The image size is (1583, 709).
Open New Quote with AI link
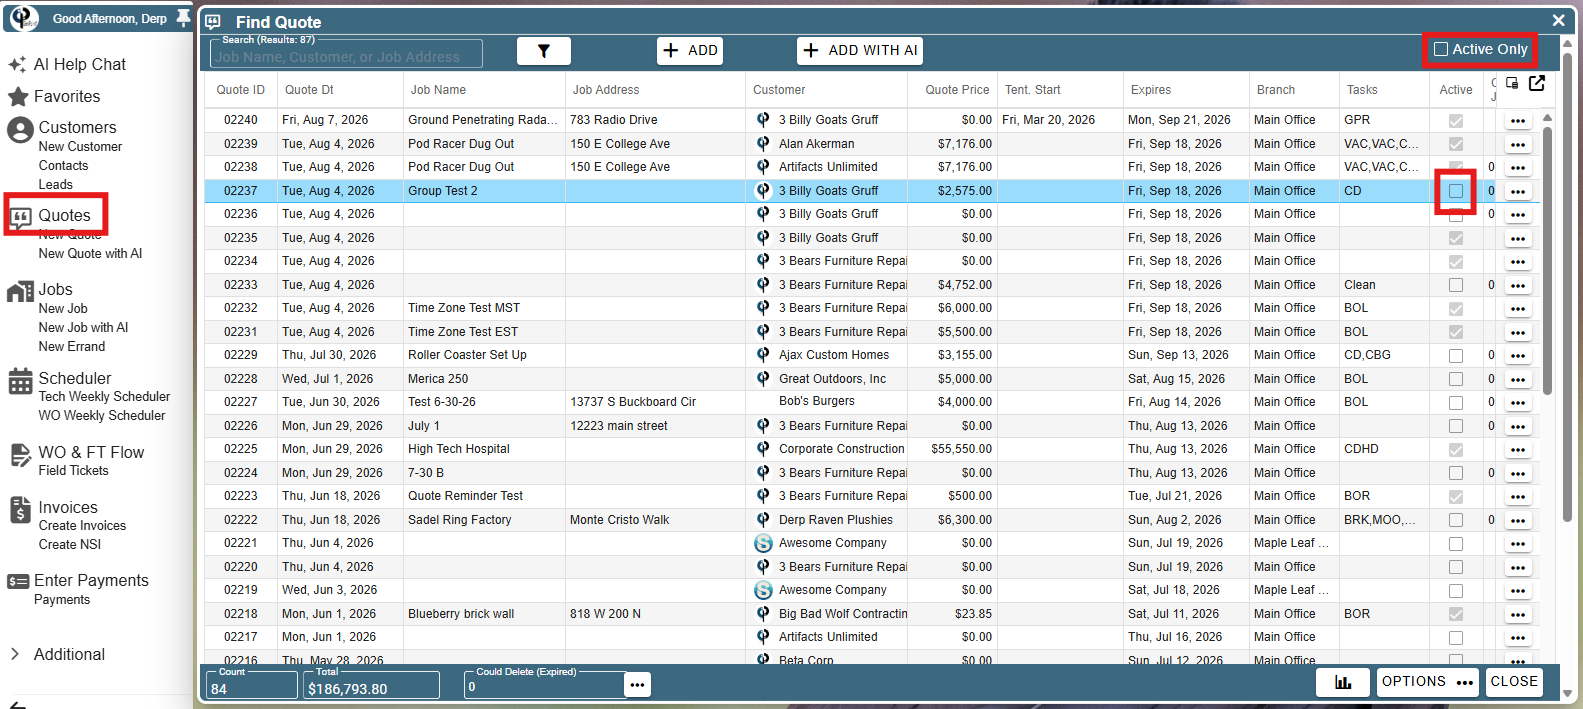pos(90,254)
